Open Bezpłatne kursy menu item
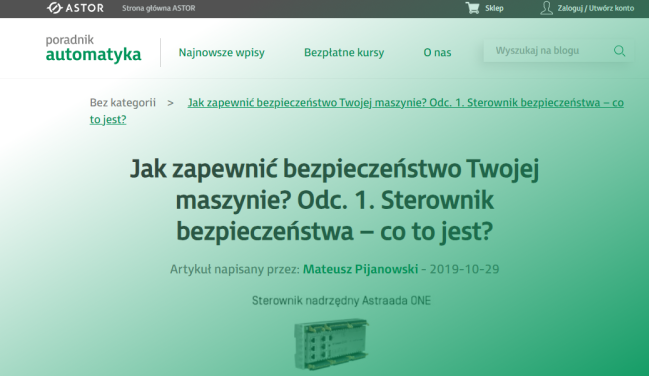 (344, 53)
